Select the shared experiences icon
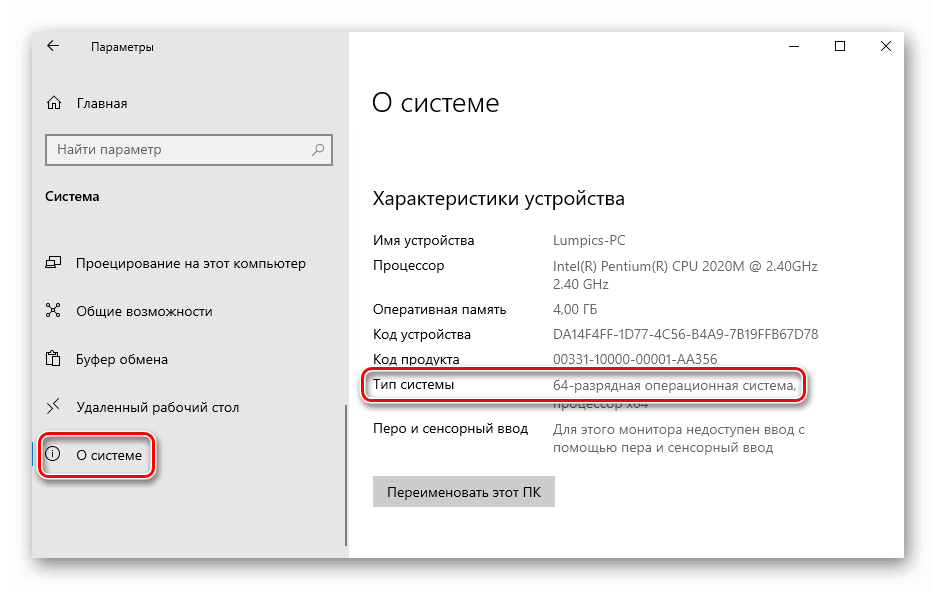Viewport: 936px width, 590px height. point(53,311)
